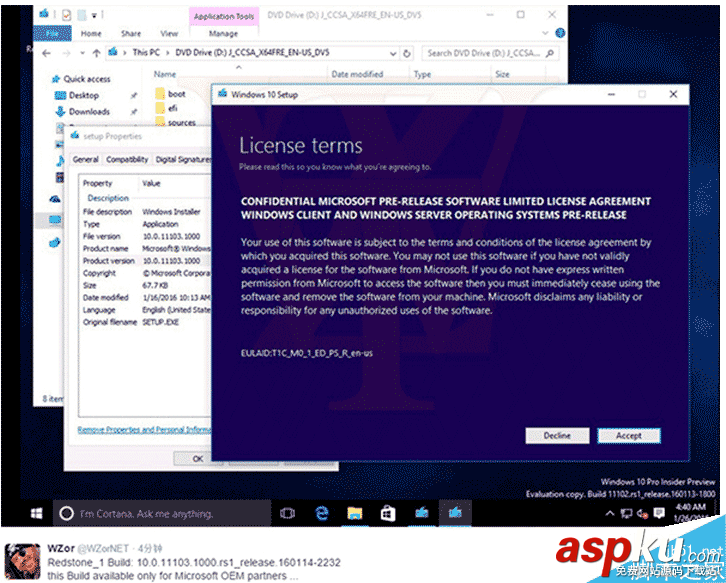Select Product version property row

coord(145,261)
